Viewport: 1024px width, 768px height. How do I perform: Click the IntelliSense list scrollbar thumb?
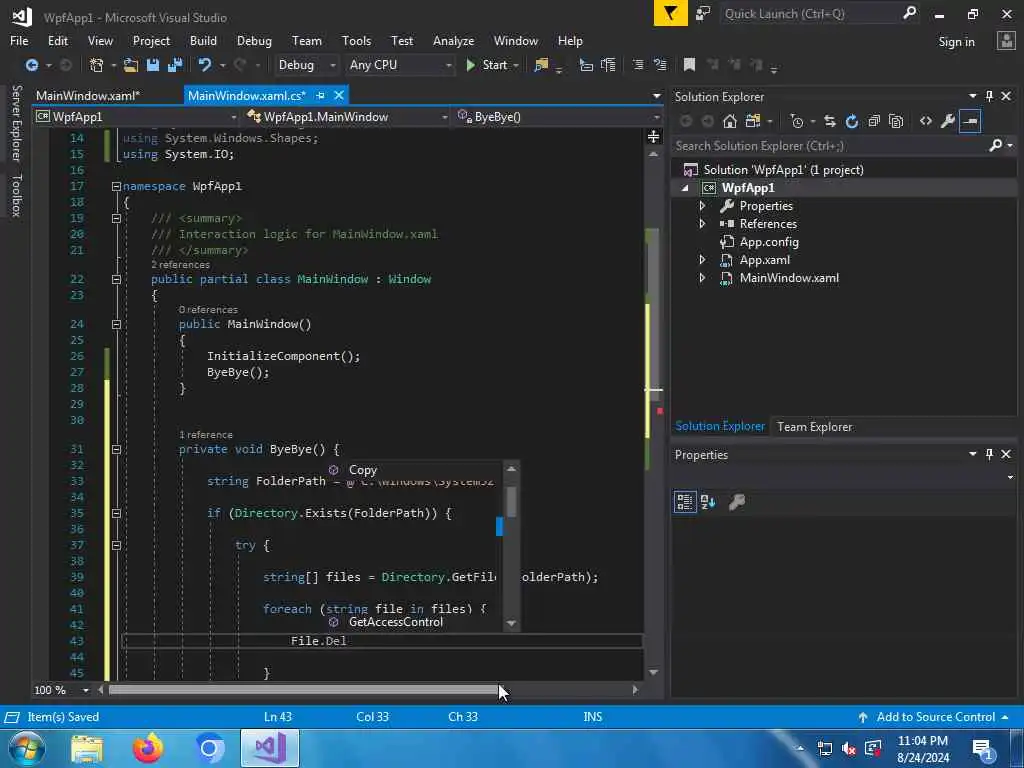pyautogui.click(x=511, y=502)
